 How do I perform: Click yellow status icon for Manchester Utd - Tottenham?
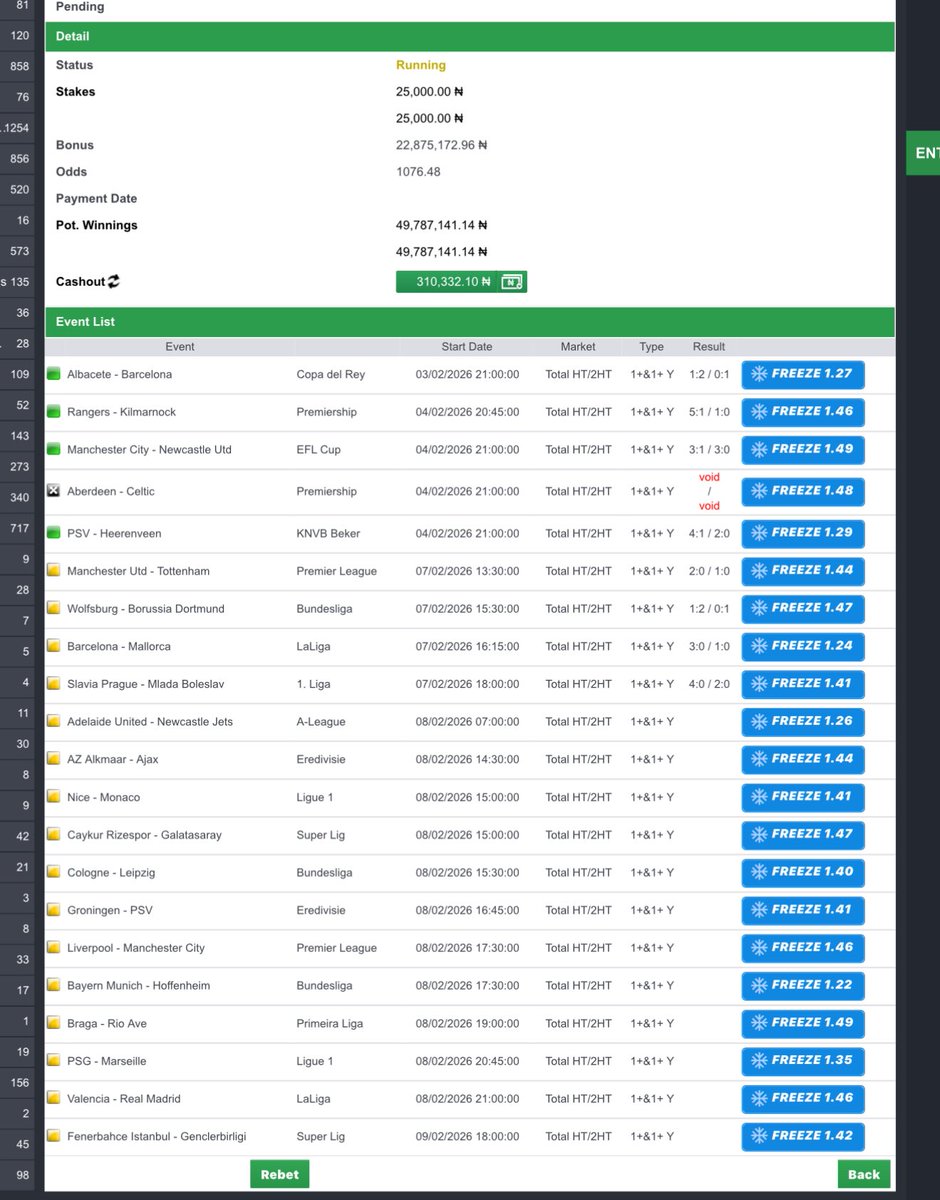click(54, 571)
